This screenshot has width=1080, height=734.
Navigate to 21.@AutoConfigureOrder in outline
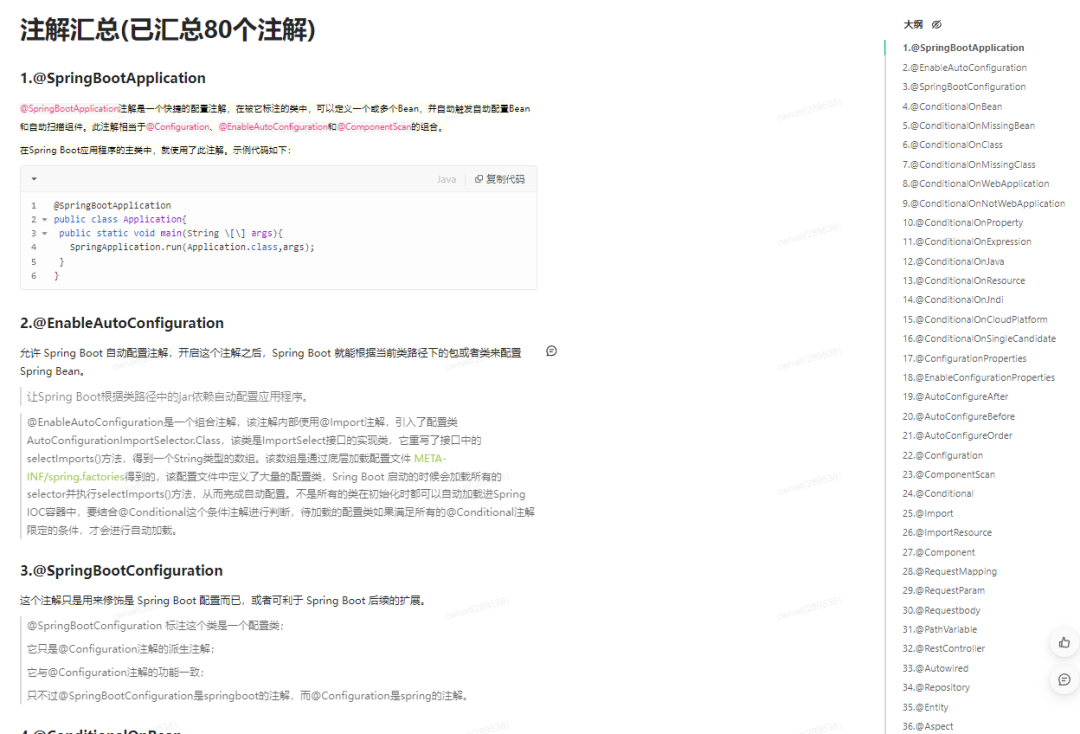coord(957,436)
